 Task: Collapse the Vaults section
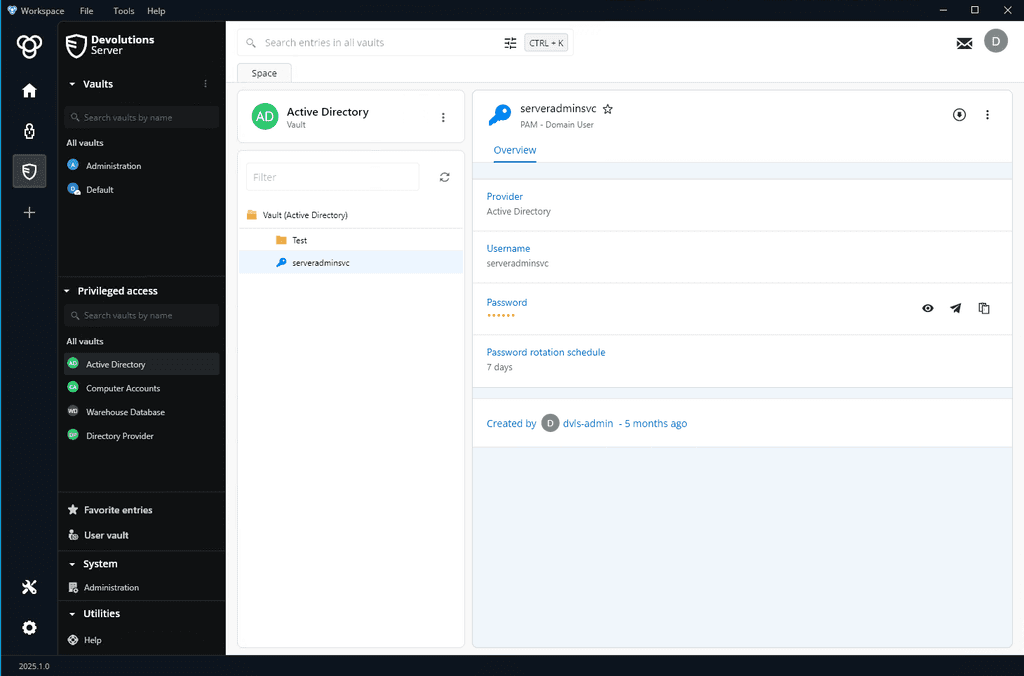click(x=72, y=84)
